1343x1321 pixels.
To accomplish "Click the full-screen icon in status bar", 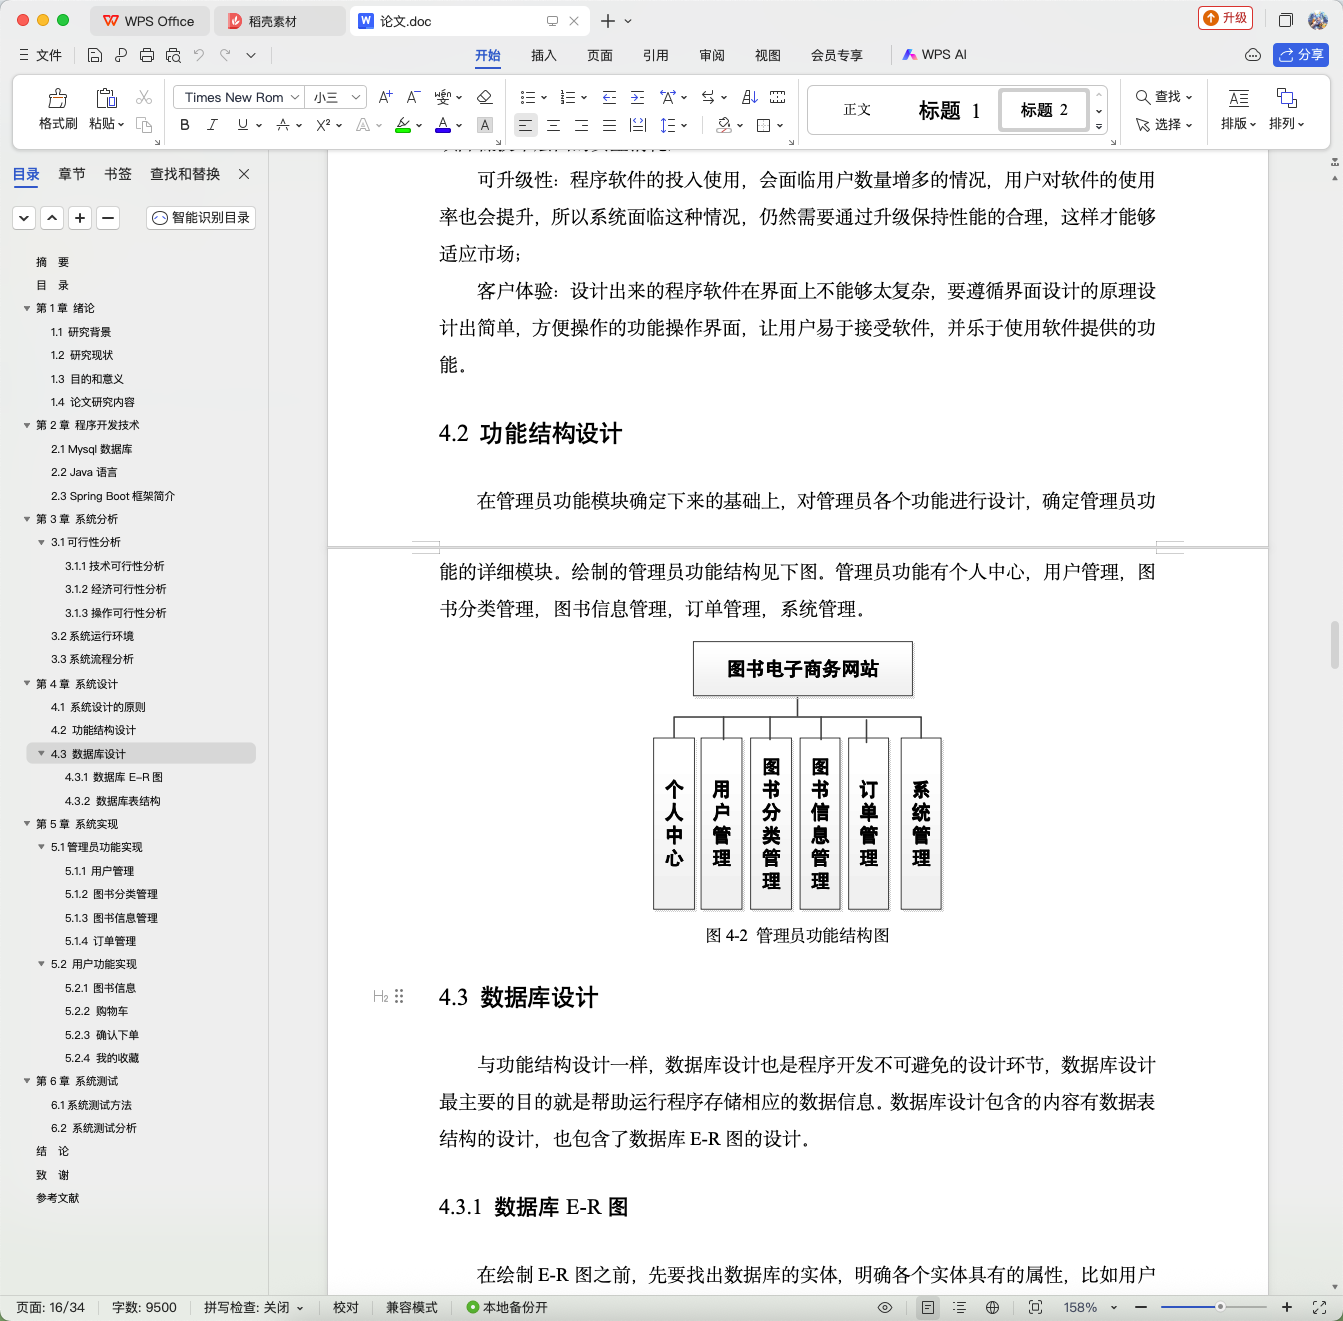I will (x=1319, y=1307).
